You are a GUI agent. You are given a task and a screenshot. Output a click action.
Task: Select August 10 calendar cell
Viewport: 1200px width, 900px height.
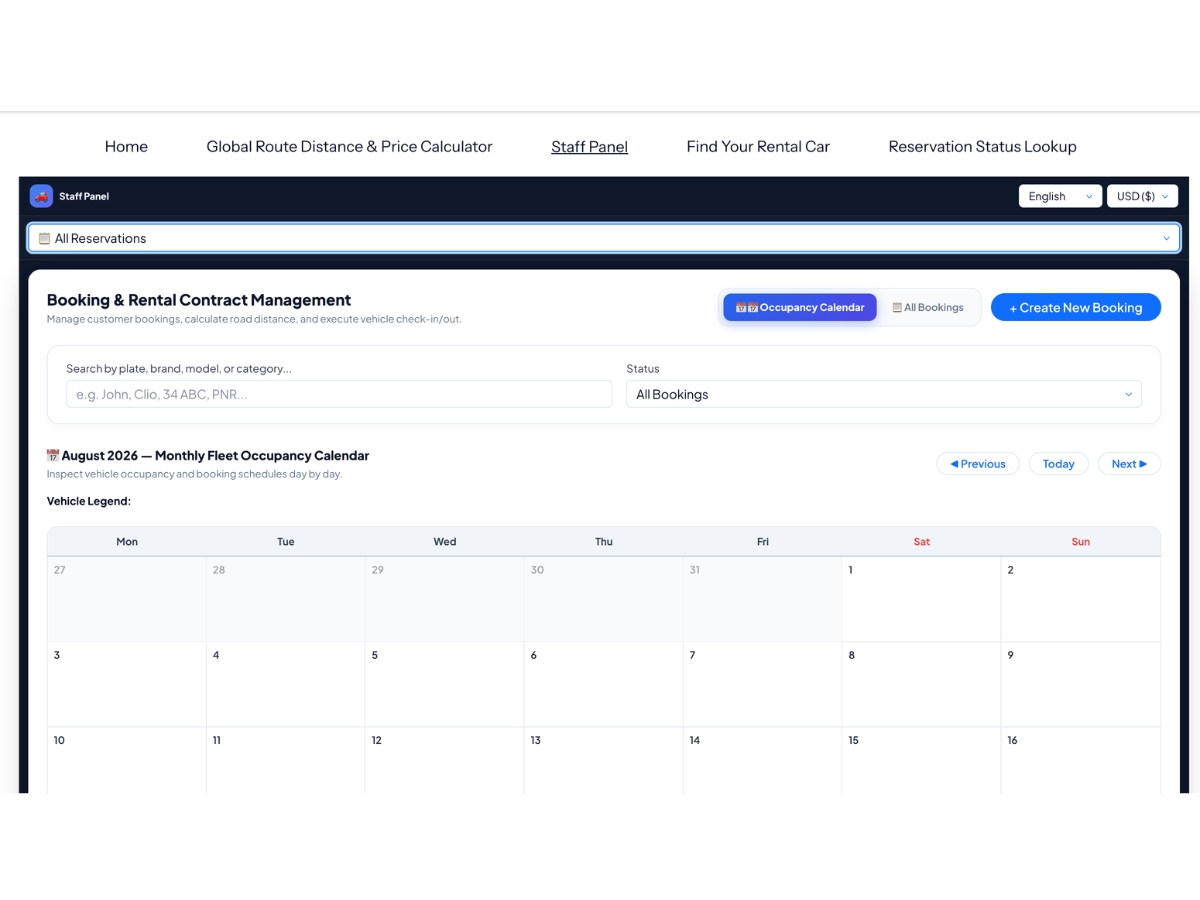point(127,760)
